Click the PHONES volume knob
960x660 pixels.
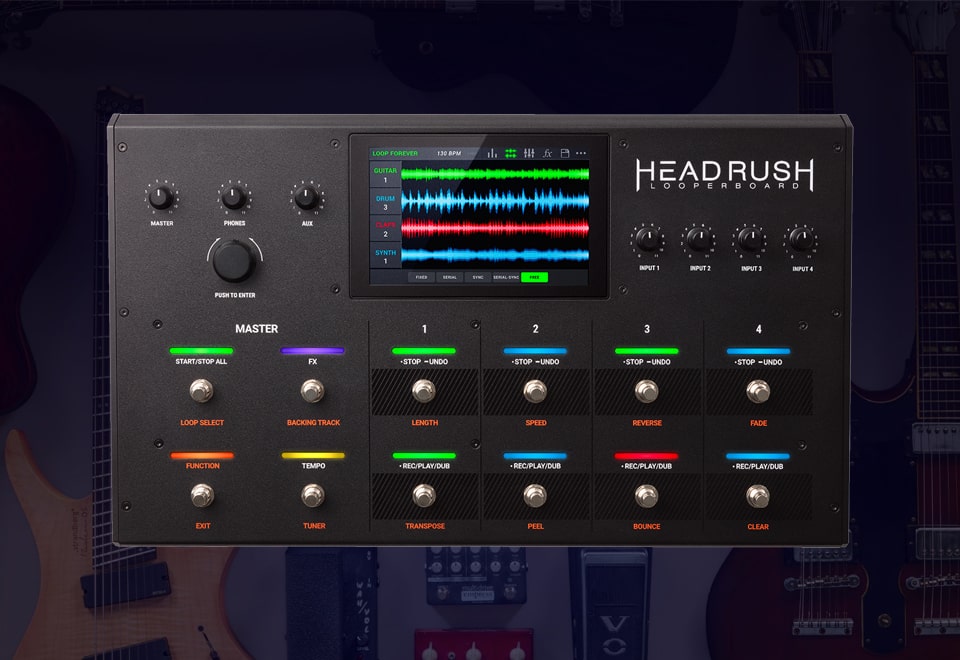(233, 198)
